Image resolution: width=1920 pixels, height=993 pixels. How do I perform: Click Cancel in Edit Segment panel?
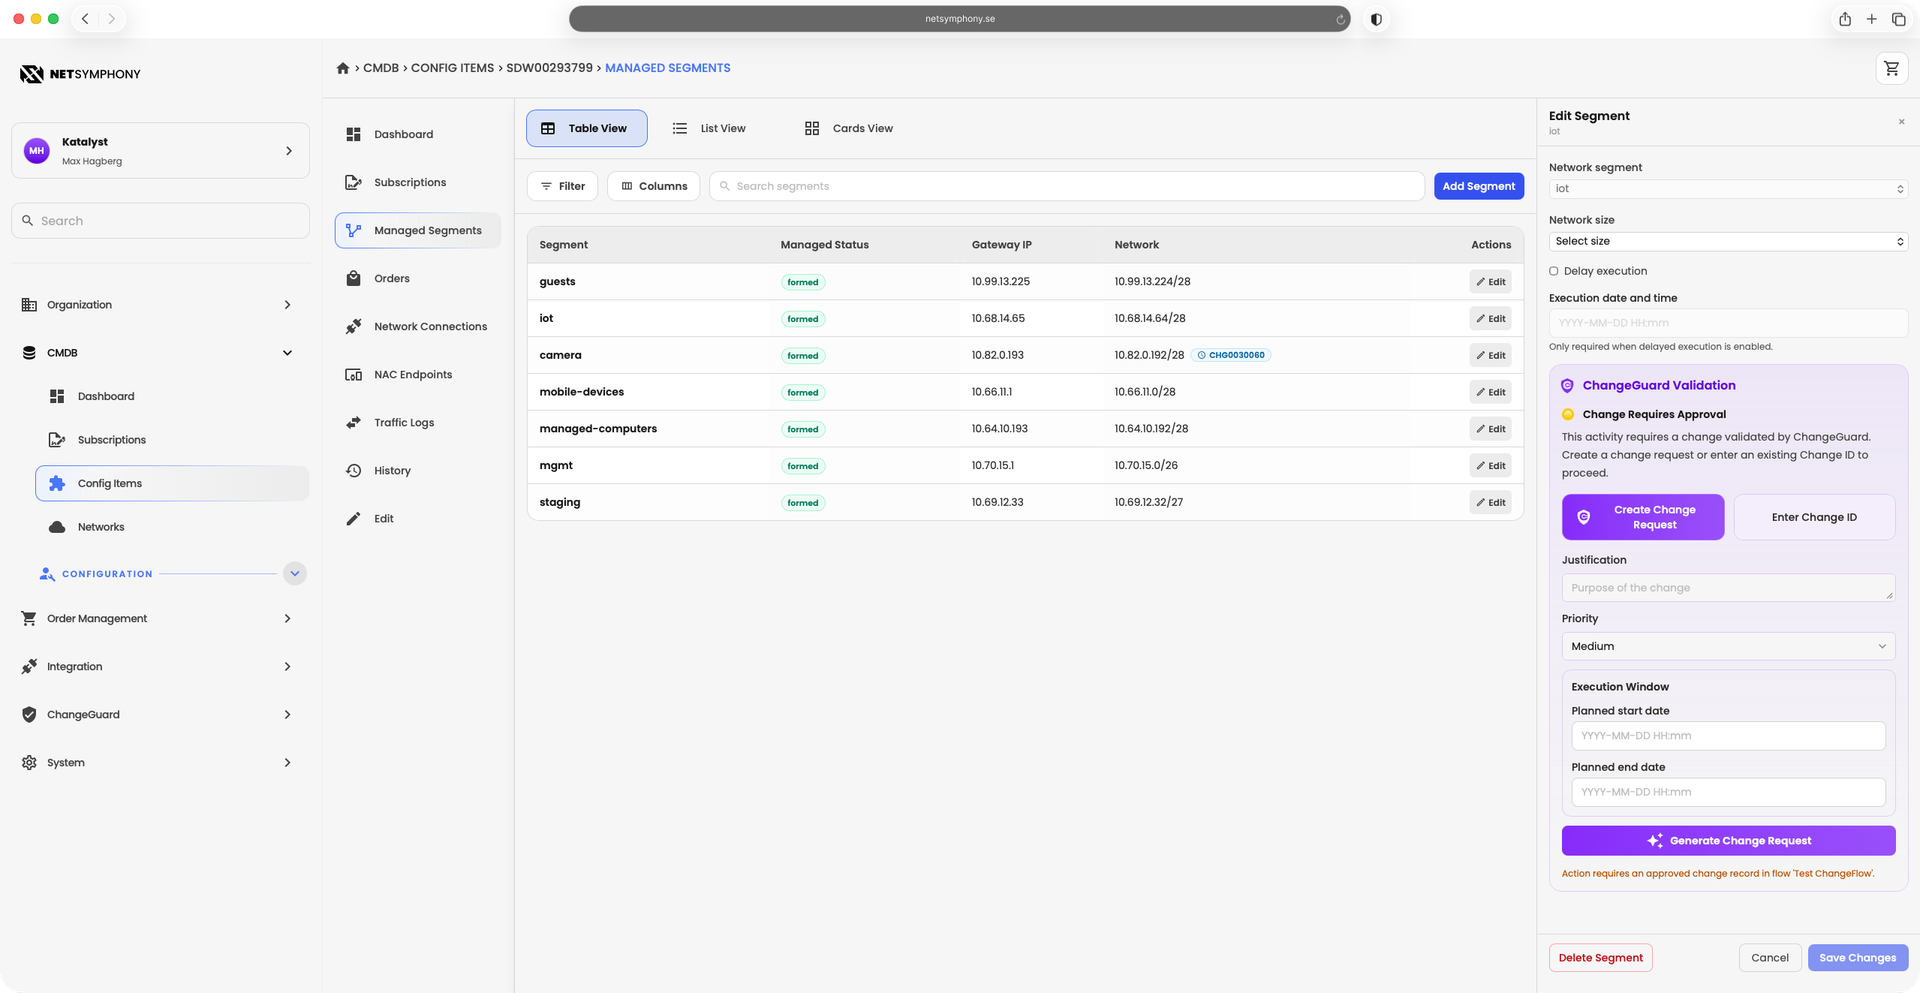pyautogui.click(x=1770, y=958)
